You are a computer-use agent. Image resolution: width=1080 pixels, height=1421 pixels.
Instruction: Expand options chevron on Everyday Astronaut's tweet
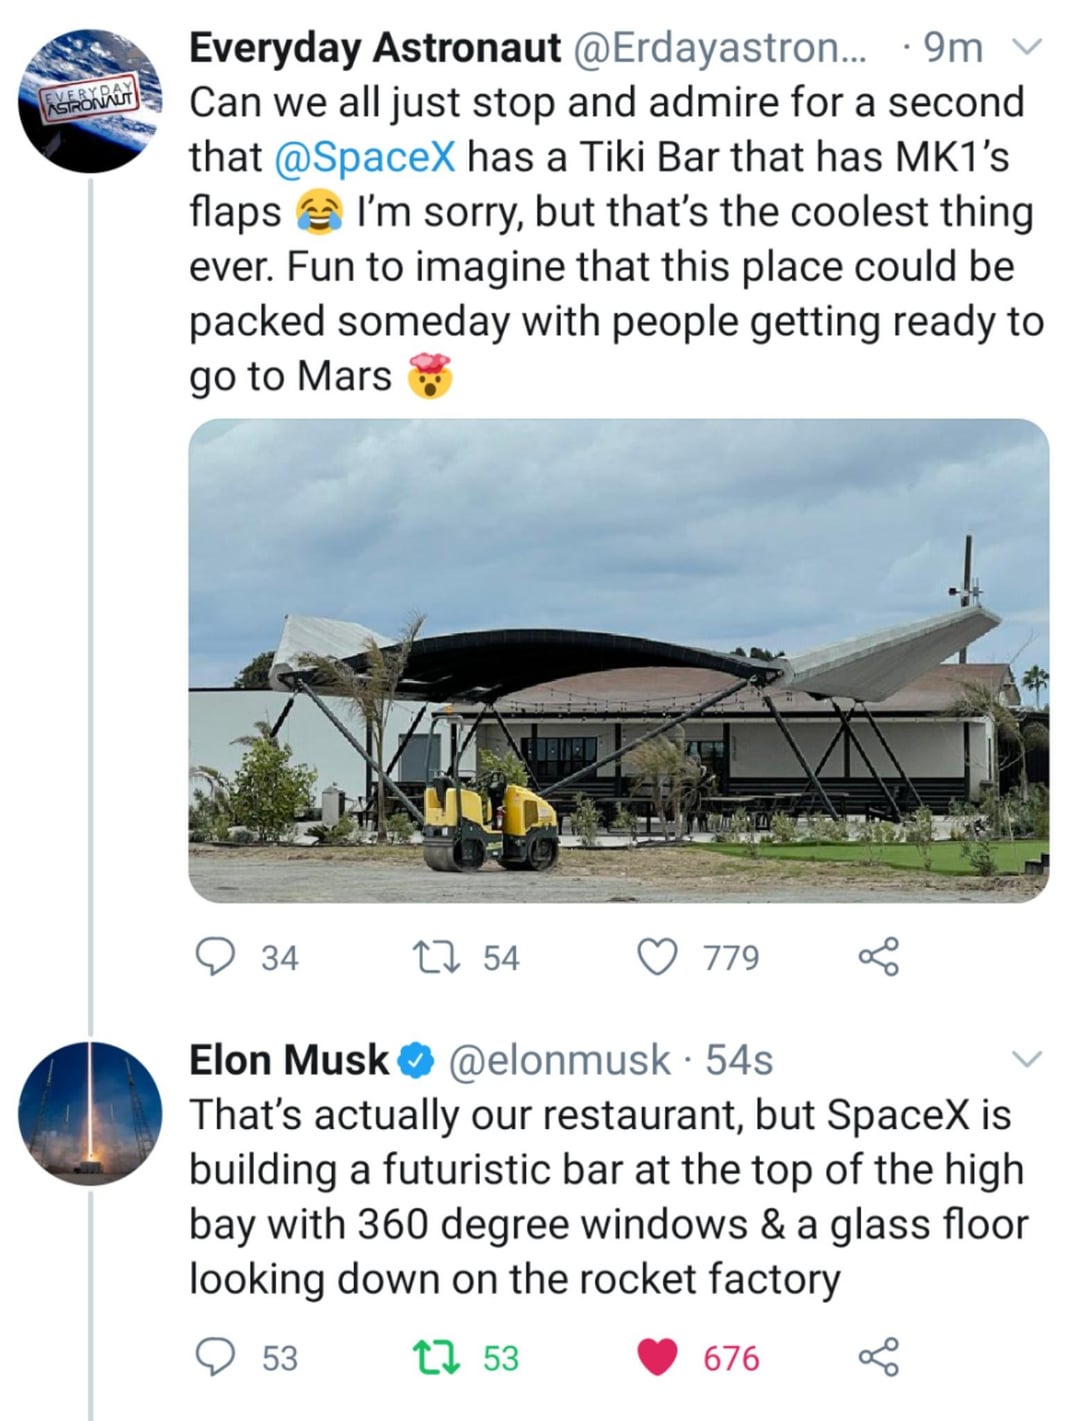[1028, 47]
